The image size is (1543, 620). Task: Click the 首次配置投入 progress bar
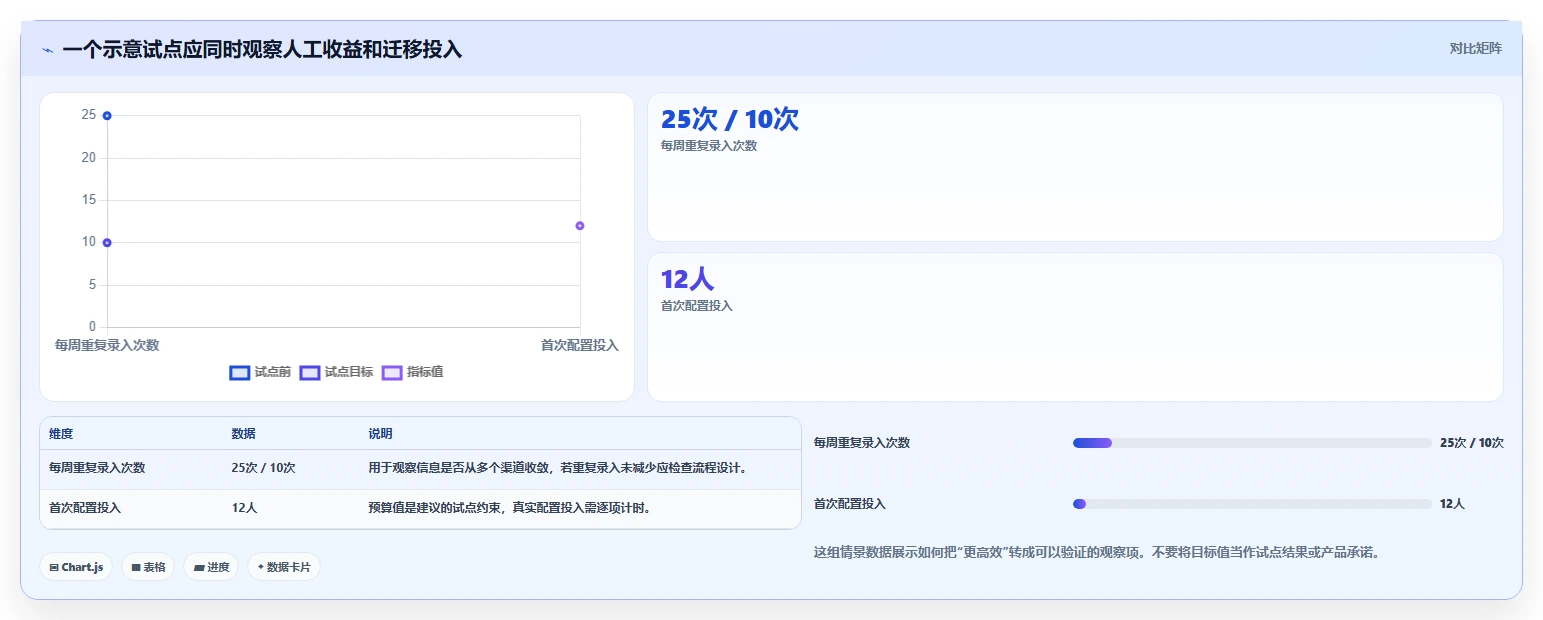click(1252, 504)
